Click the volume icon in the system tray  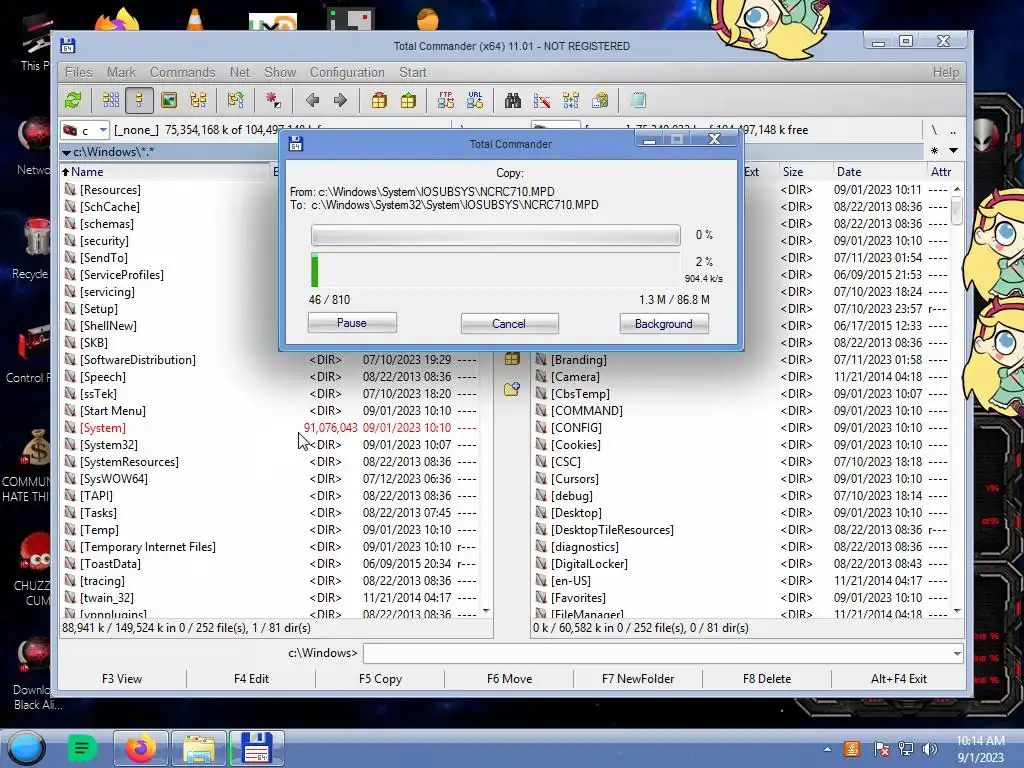coord(929,749)
